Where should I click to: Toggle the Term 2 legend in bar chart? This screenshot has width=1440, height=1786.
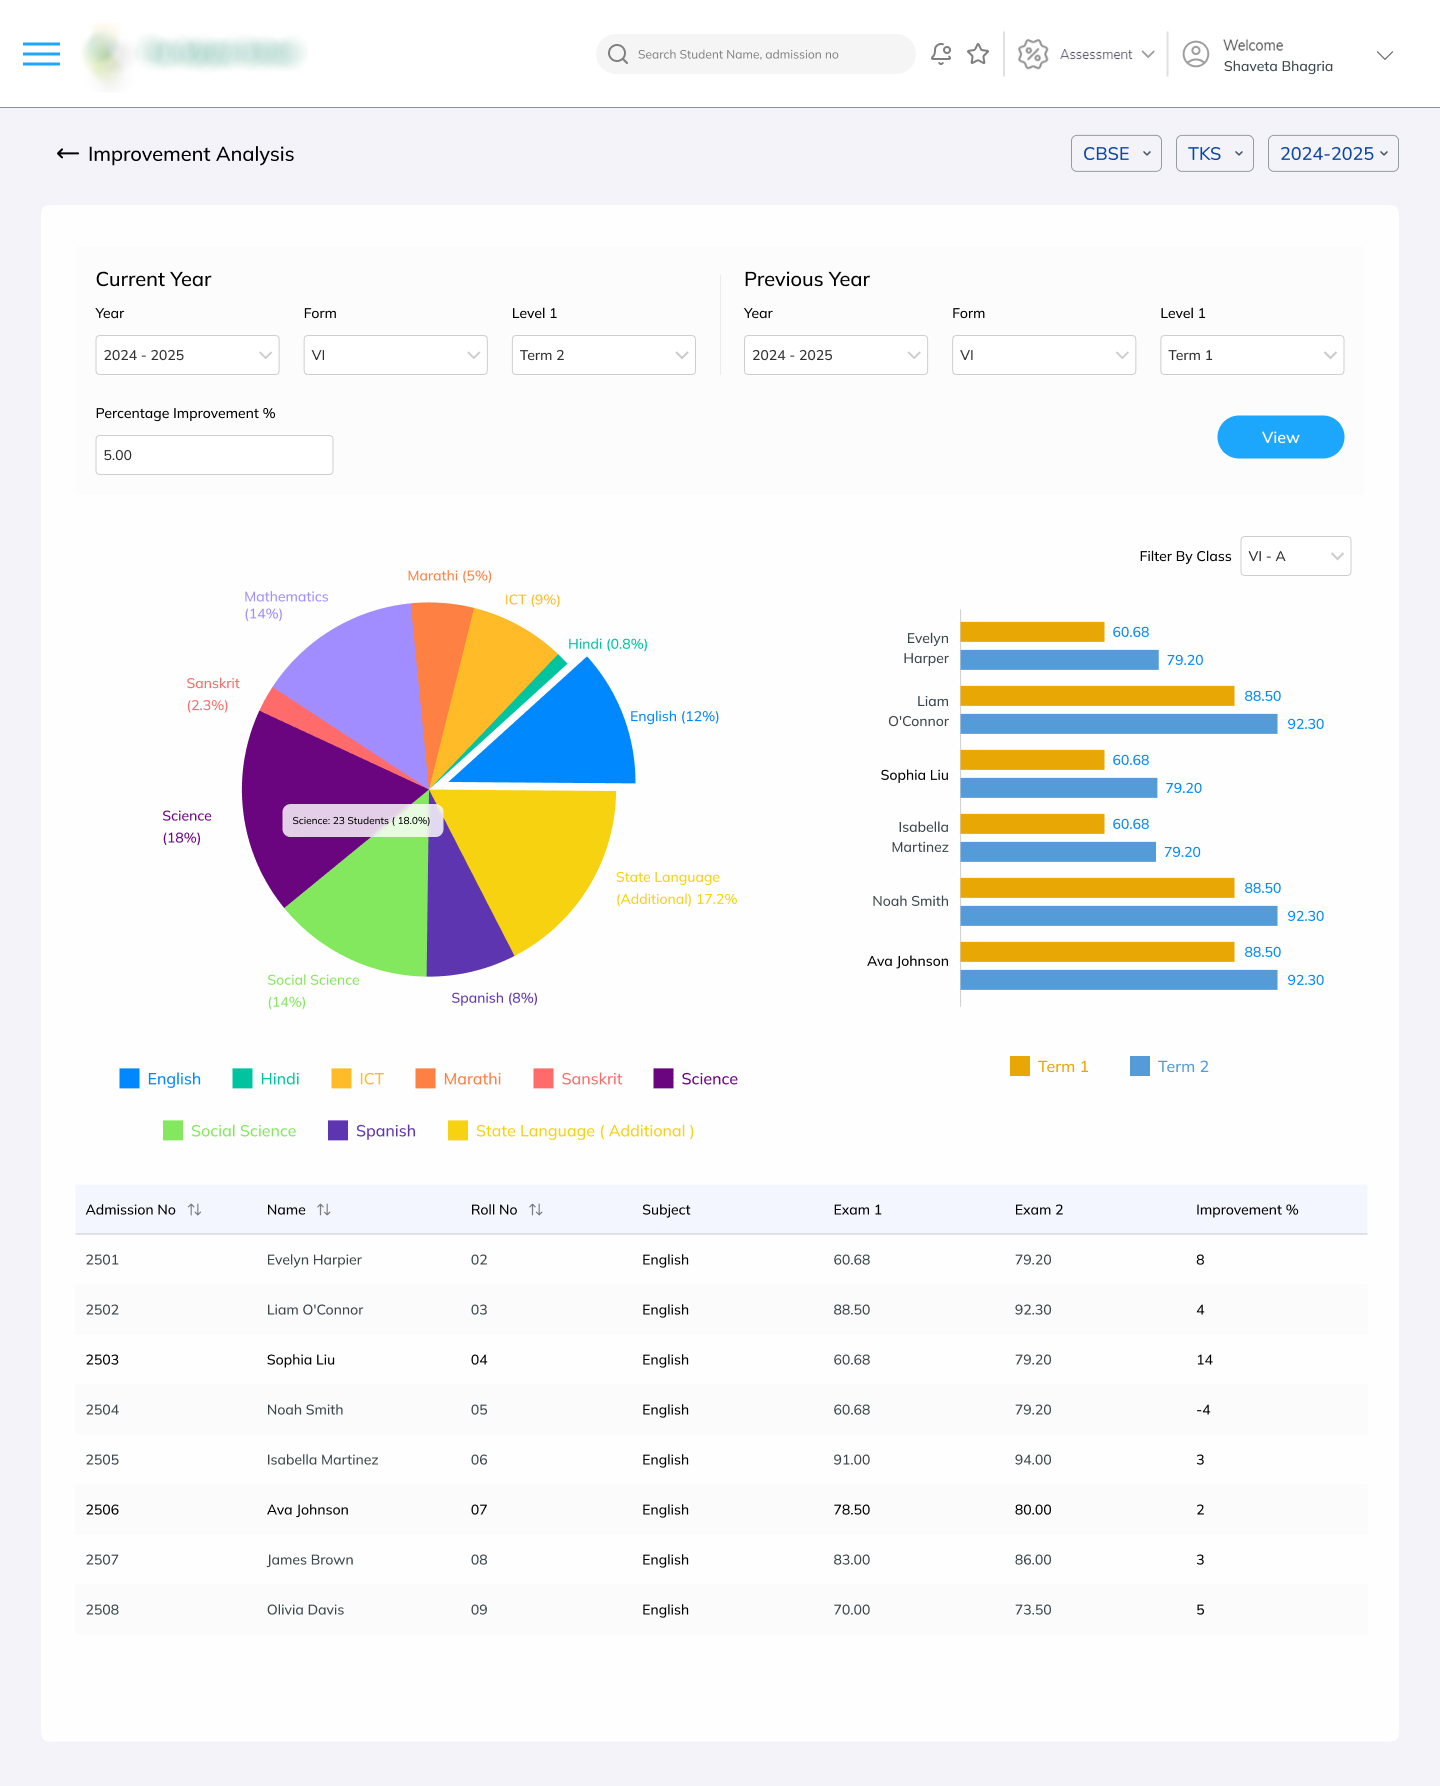point(1169,1067)
